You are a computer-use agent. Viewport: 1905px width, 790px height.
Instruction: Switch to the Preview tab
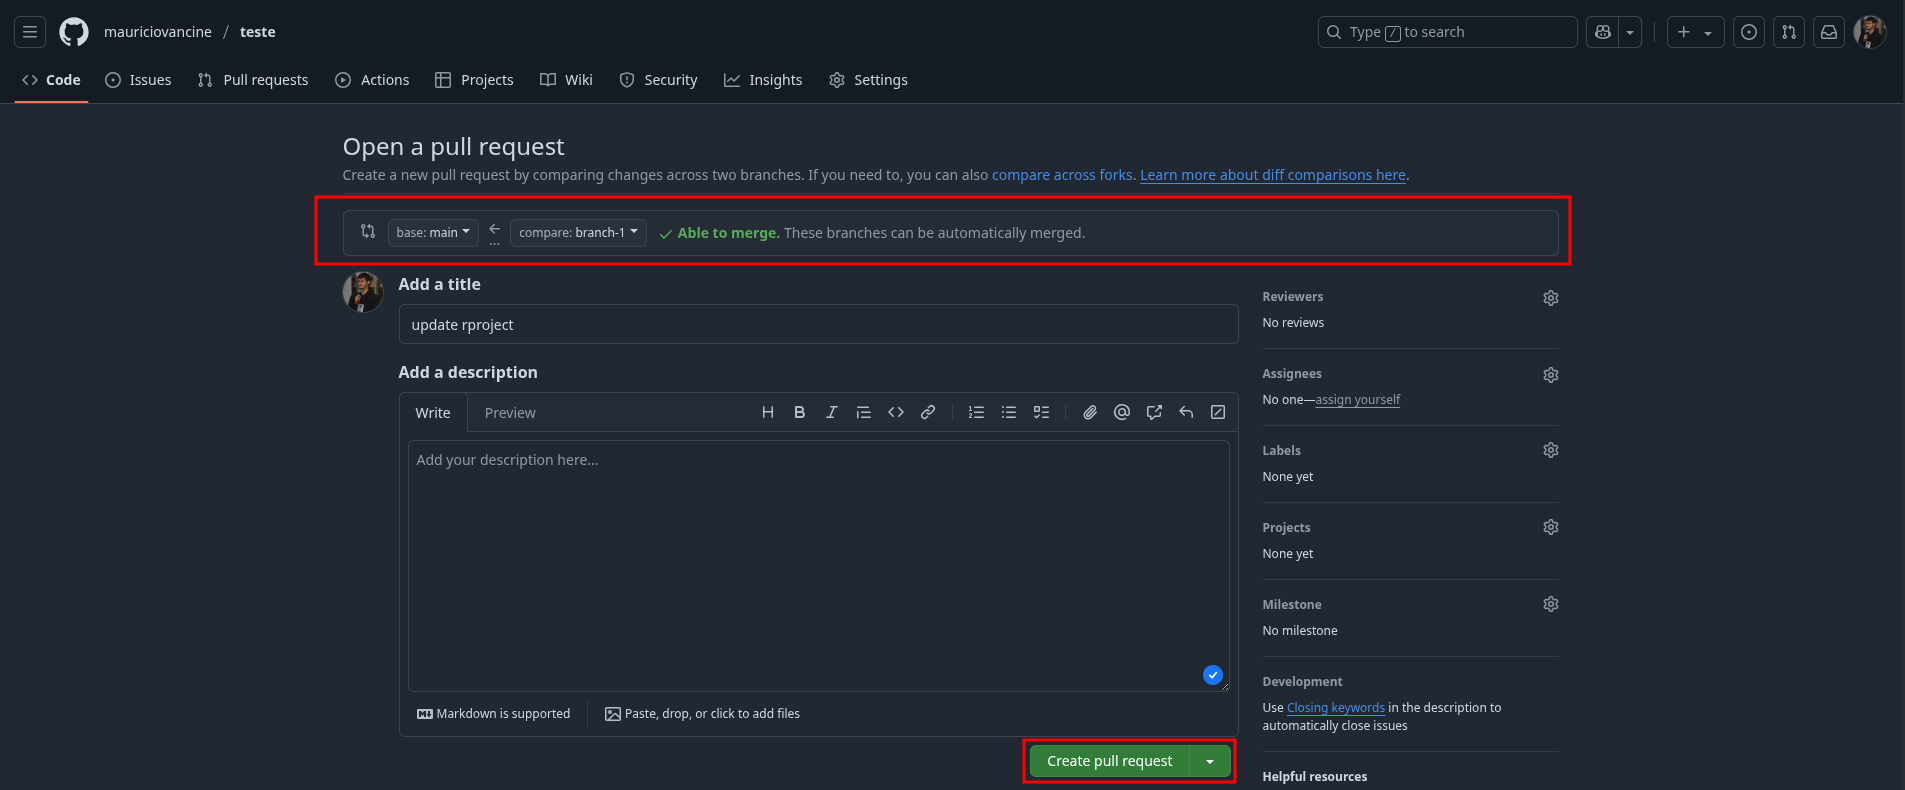coord(510,413)
